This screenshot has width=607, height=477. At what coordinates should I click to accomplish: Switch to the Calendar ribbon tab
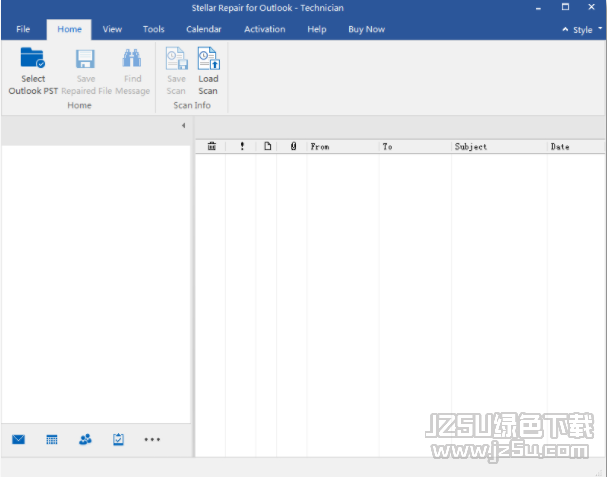coord(204,29)
